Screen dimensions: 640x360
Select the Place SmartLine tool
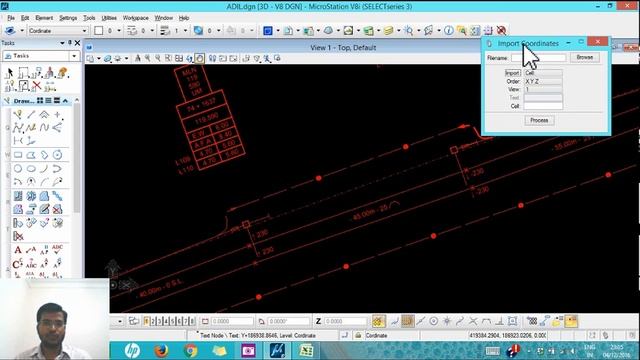coord(18,115)
